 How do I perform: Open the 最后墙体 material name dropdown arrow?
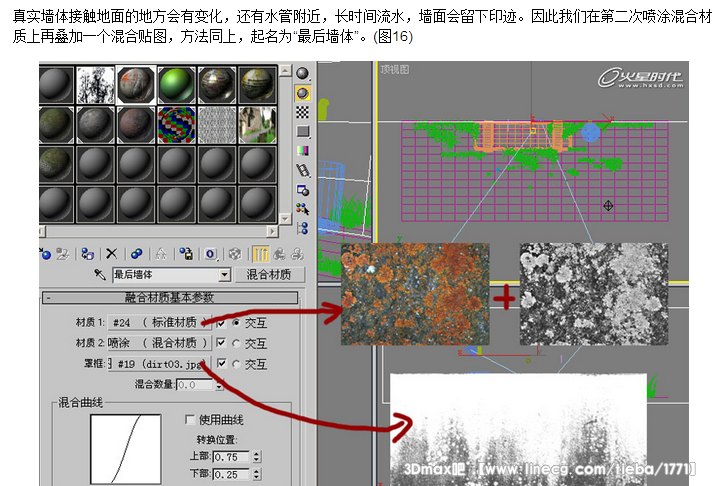(224, 275)
